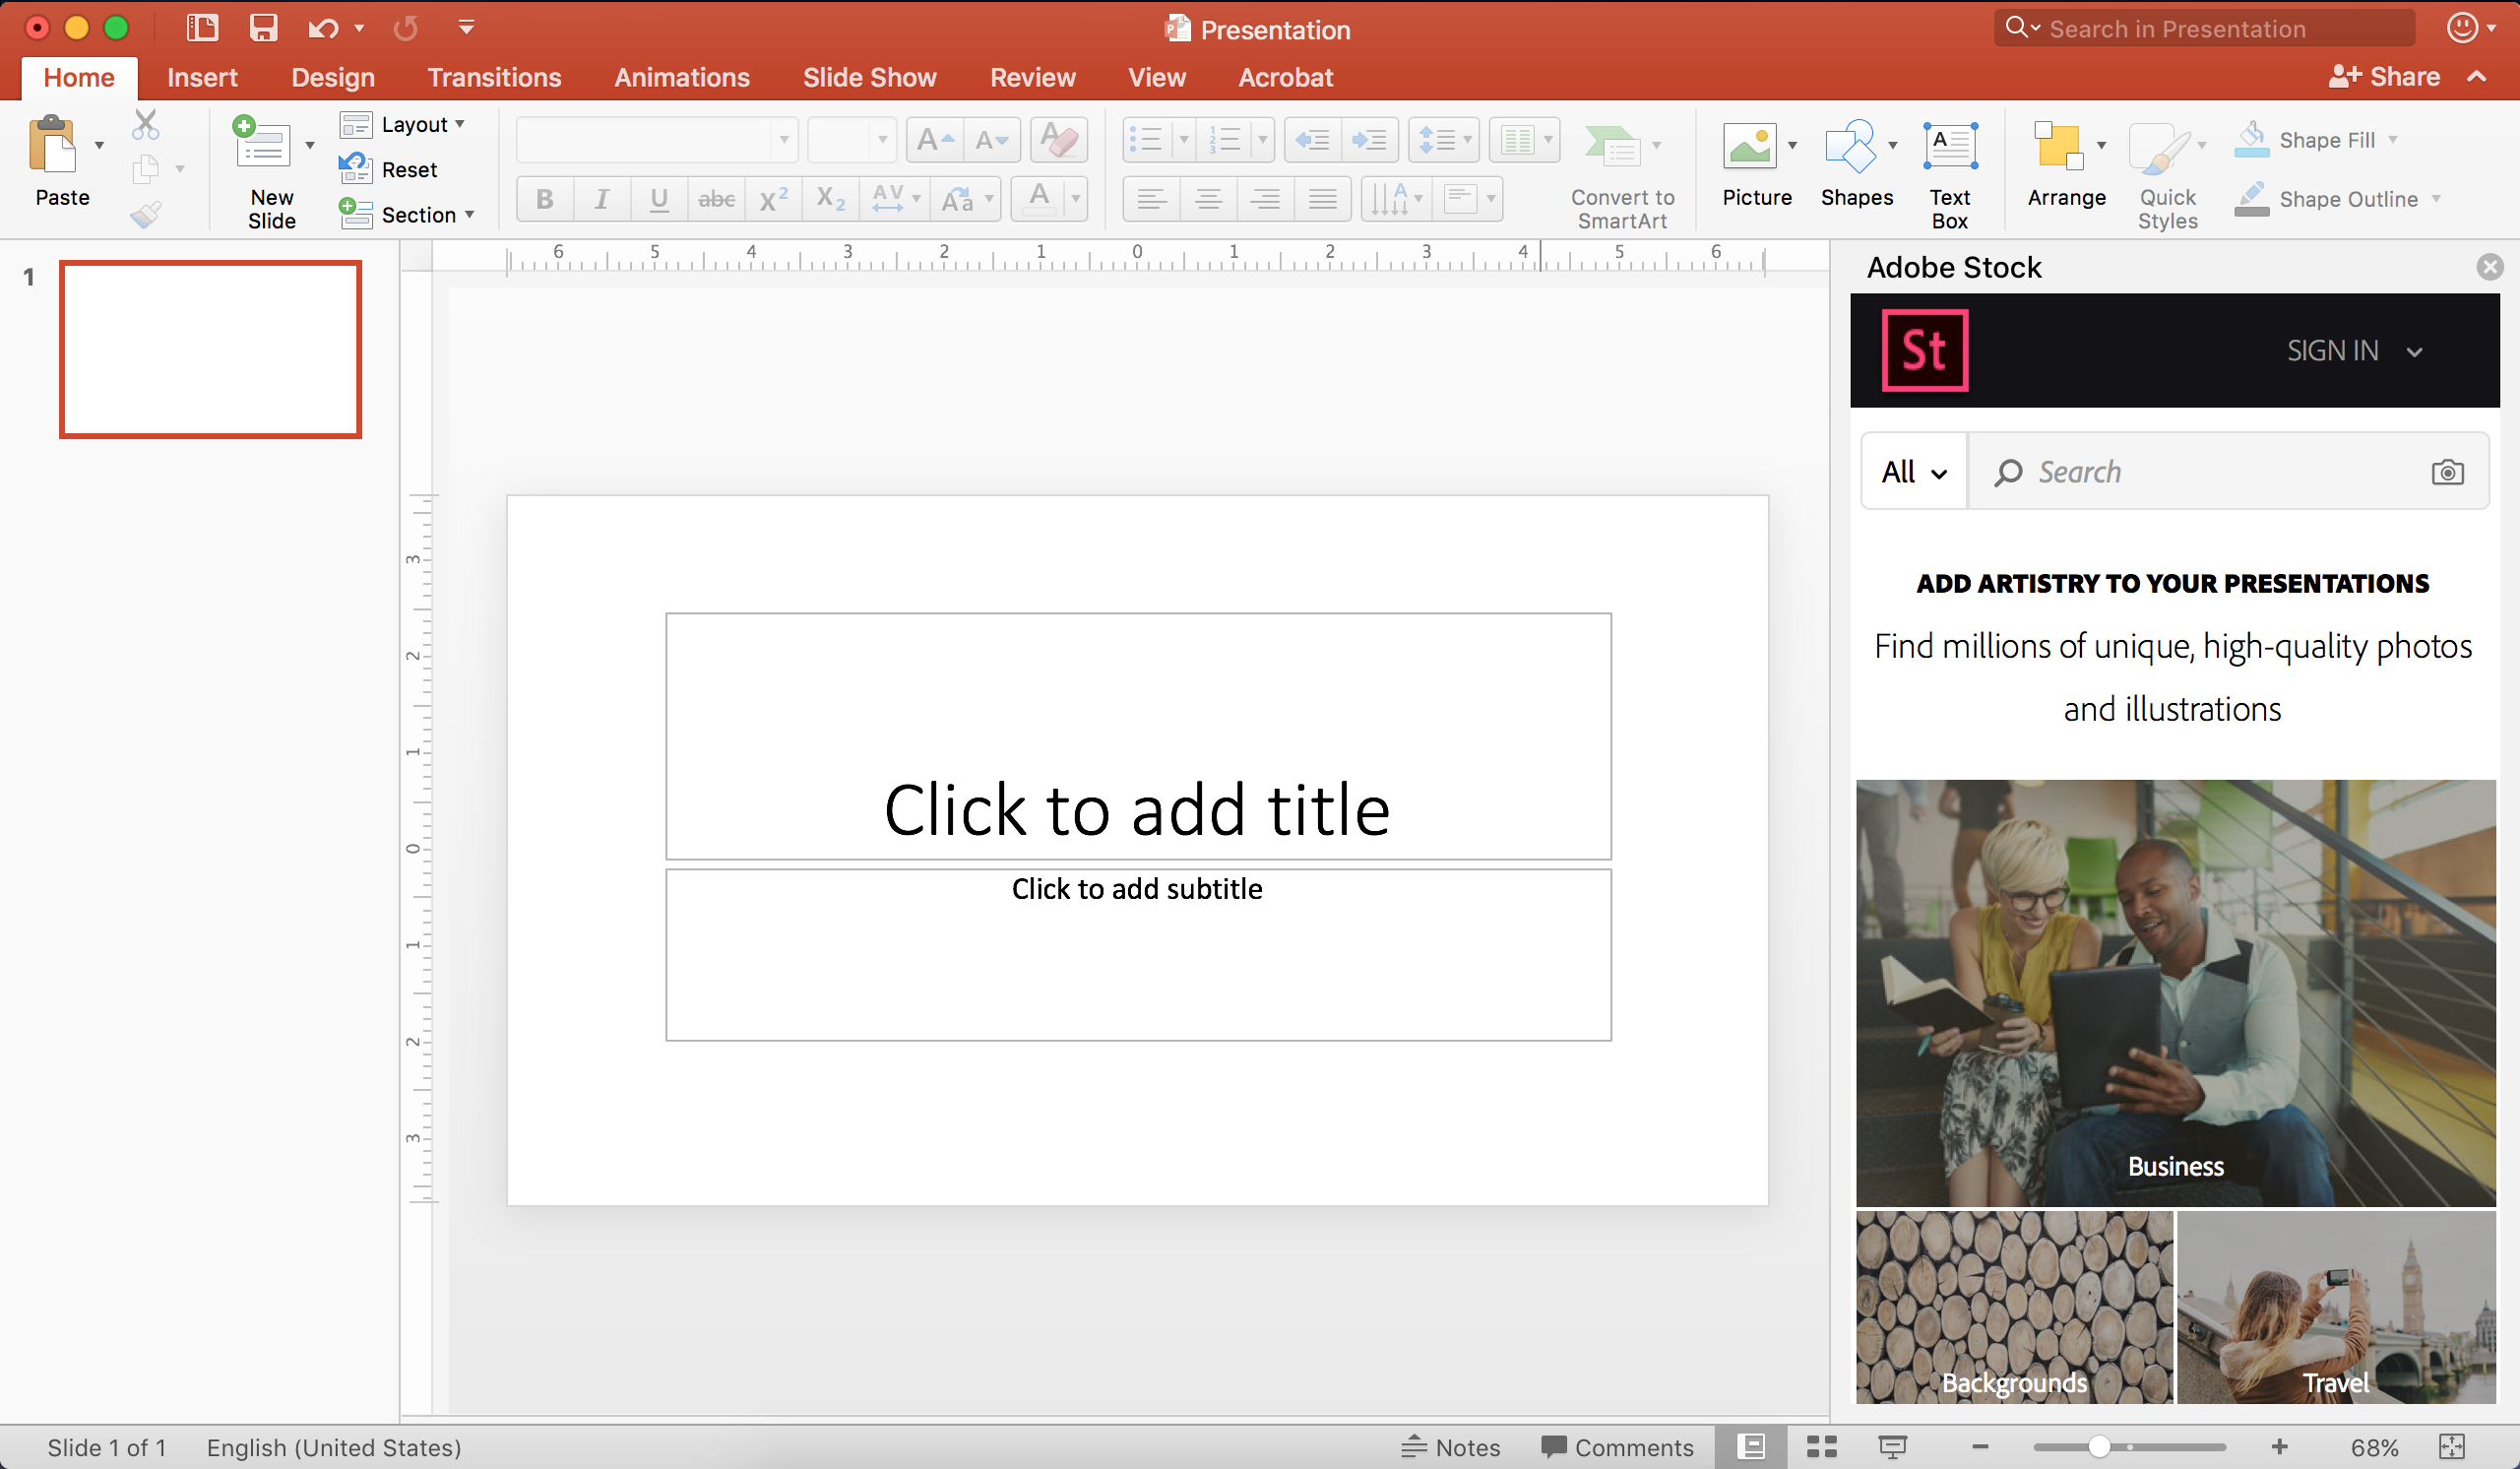Image resolution: width=2520 pixels, height=1469 pixels.
Task: Open the All category dropdown in Adobe Stock
Action: [1913, 472]
